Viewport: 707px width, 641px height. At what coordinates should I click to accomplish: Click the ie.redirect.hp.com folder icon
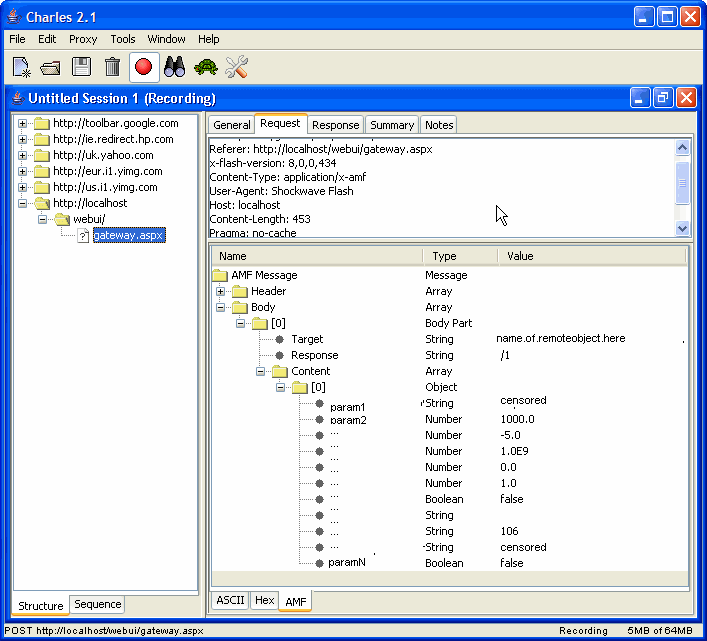pyautogui.click(x=41, y=139)
